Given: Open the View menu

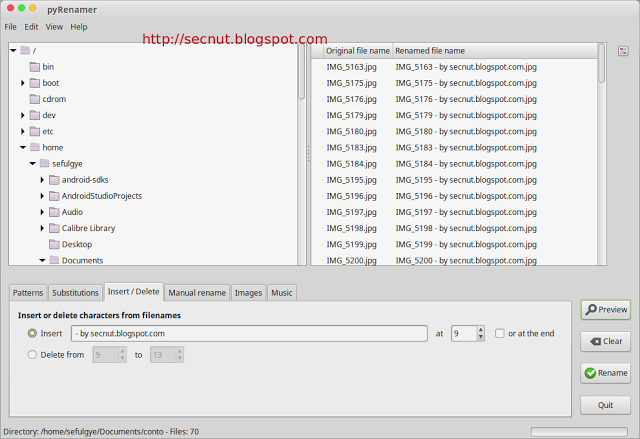Looking at the screenshot, I should [x=54, y=27].
